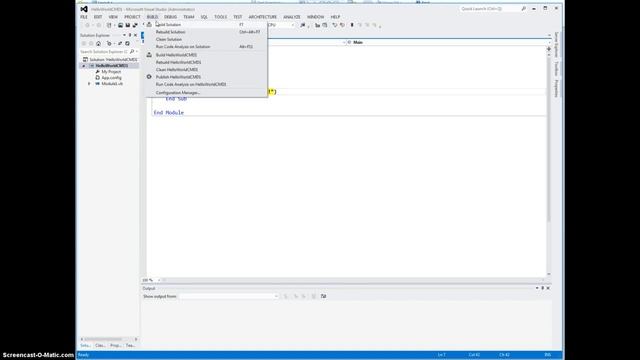Choose Rebuild HelloWorldCMD1 menu entry
This screenshot has height=360, width=640.
(206, 62)
